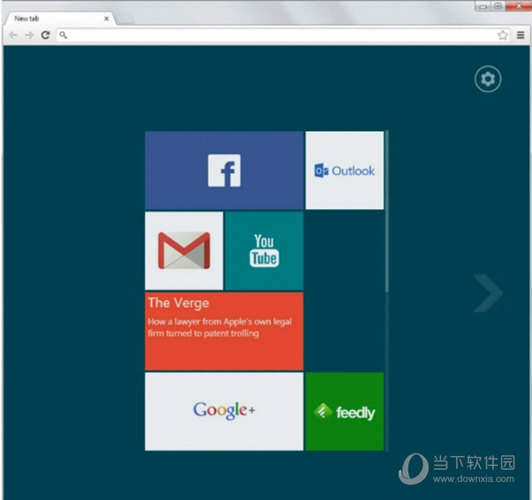532x500 pixels.
Task: Launch the Gmail tile
Action: (x=184, y=251)
